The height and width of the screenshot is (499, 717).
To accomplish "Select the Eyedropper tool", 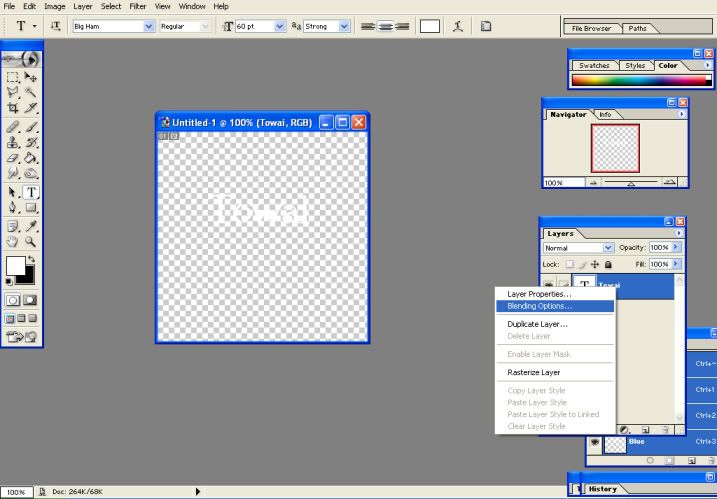I will click(31, 226).
